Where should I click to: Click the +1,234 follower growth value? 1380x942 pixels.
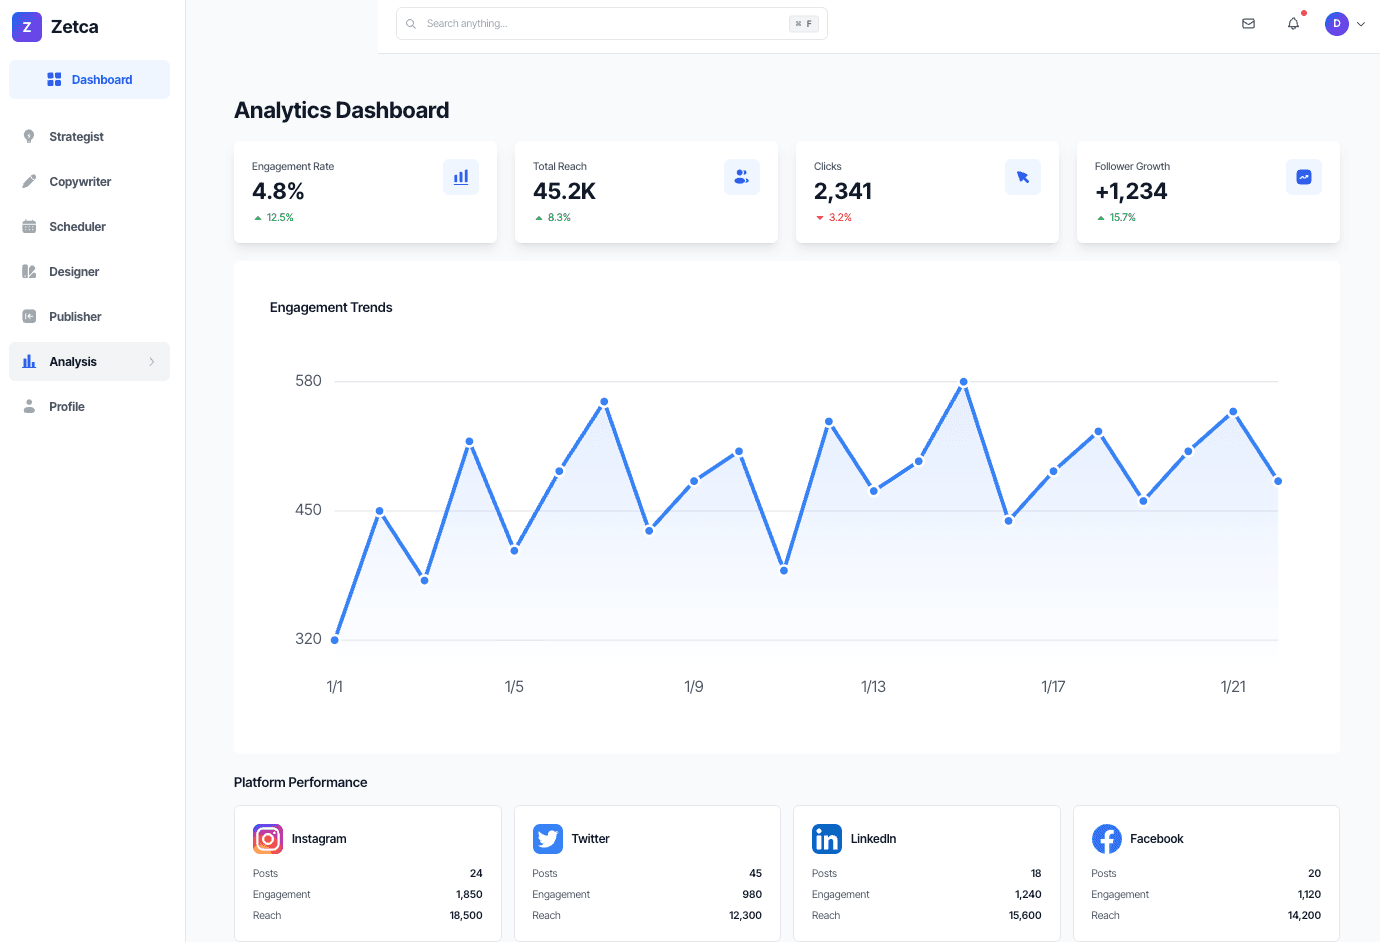[x=1131, y=191]
